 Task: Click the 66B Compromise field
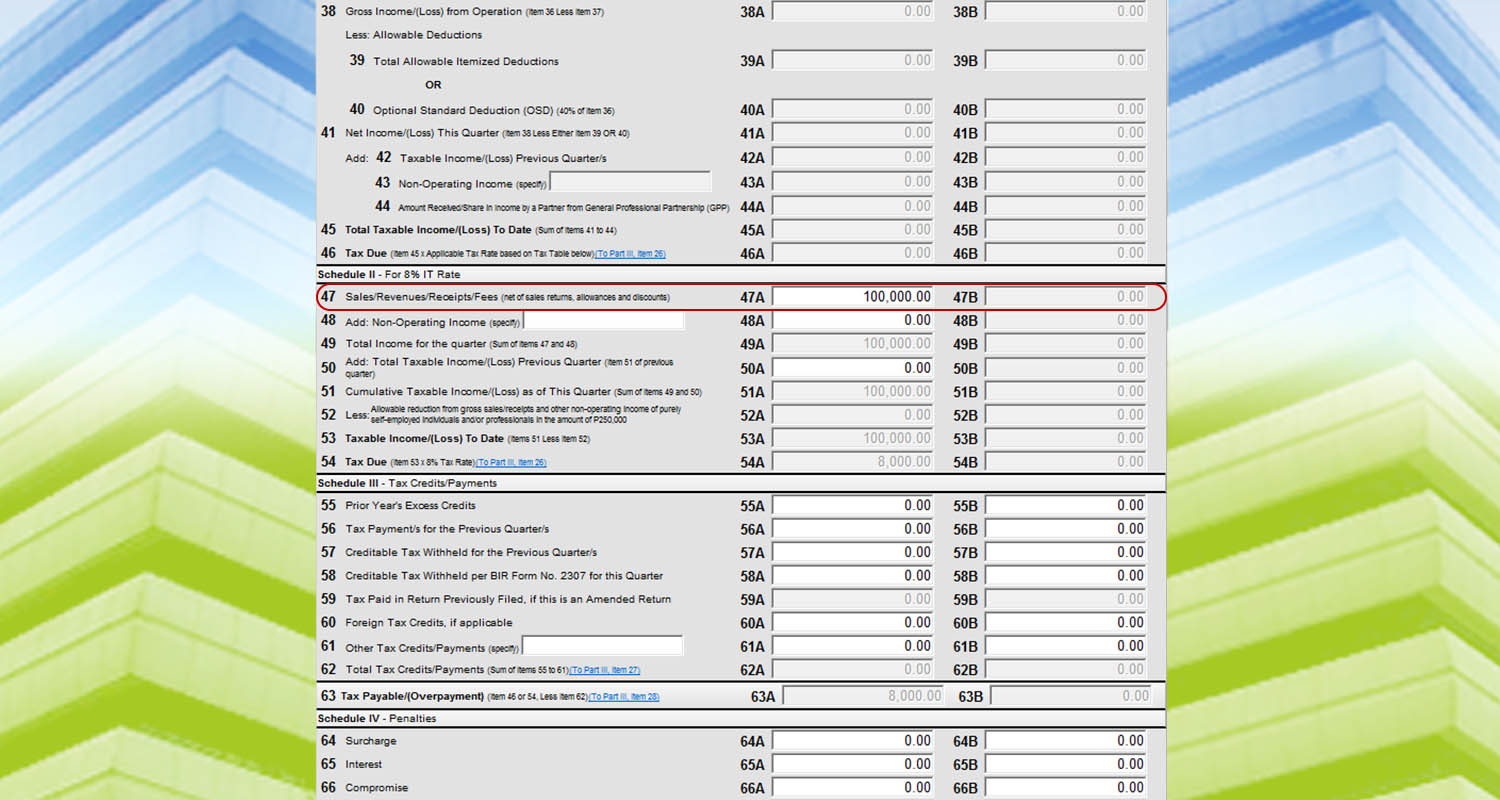click(1066, 788)
